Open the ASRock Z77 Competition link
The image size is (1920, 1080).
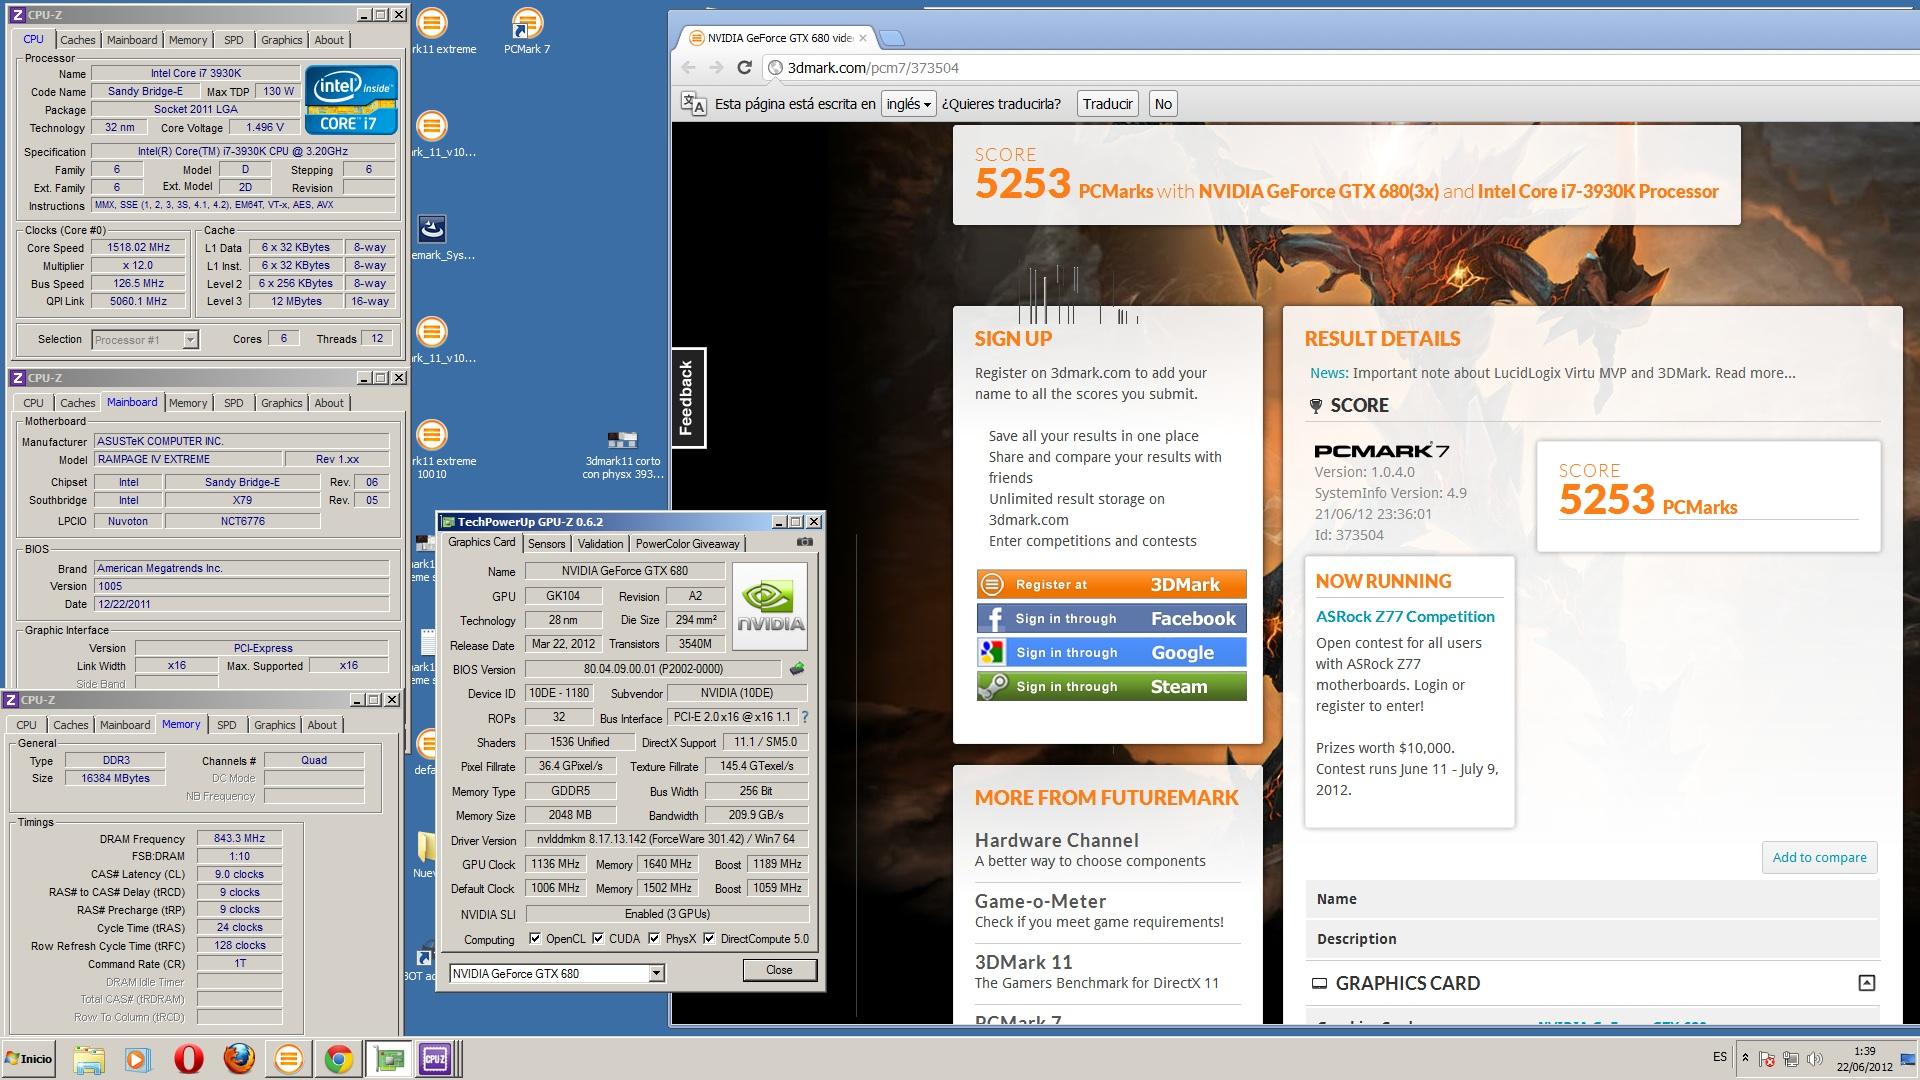pyautogui.click(x=1405, y=616)
